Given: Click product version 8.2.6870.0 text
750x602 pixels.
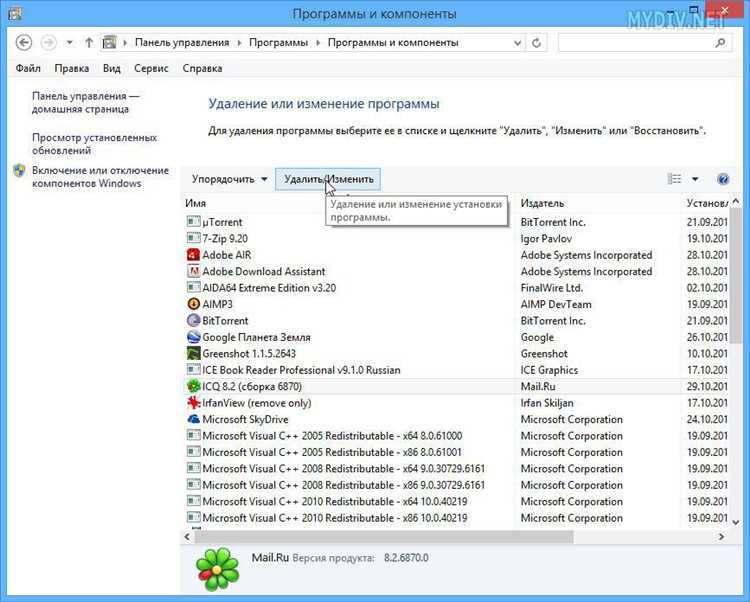Looking at the screenshot, I should [406, 558].
